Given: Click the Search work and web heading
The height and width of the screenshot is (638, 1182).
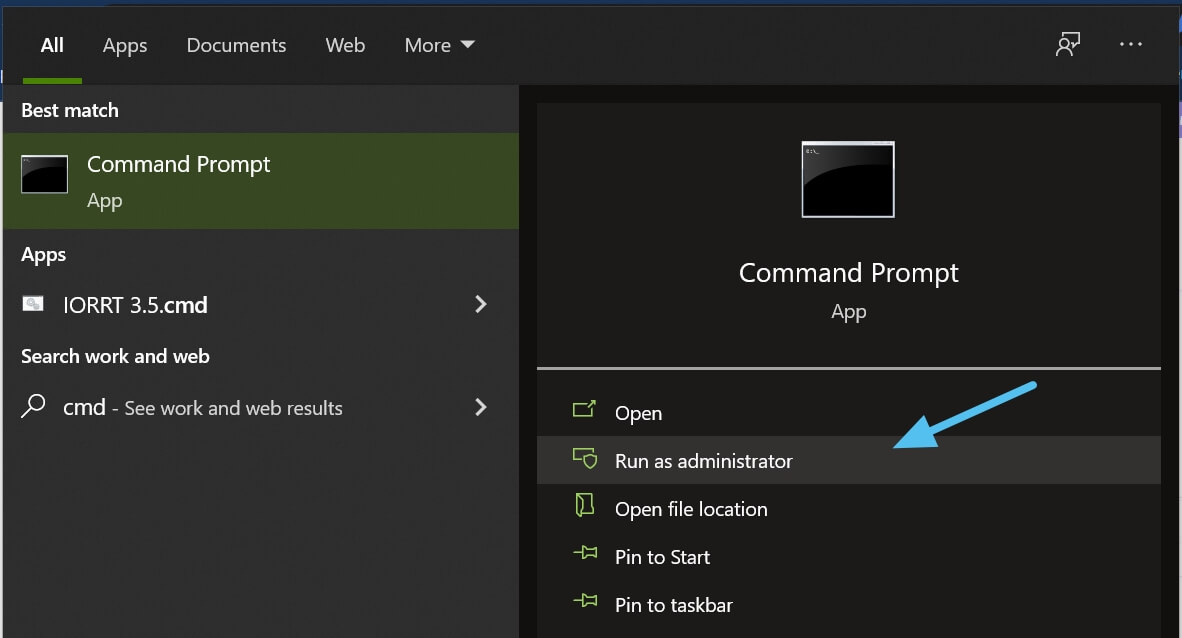Looking at the screenshot, I should [x=115, y=356].
